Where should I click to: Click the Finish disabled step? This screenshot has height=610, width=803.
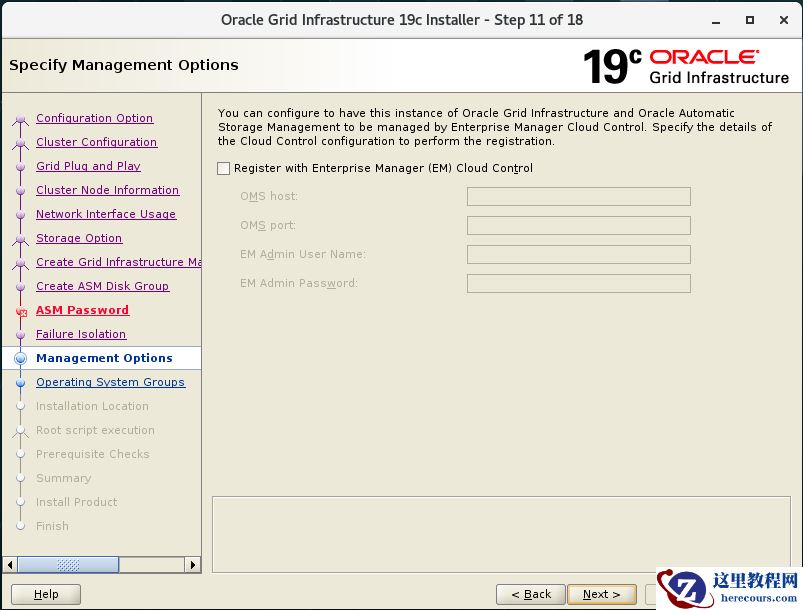pyautogui.click(x=52, y=527)
